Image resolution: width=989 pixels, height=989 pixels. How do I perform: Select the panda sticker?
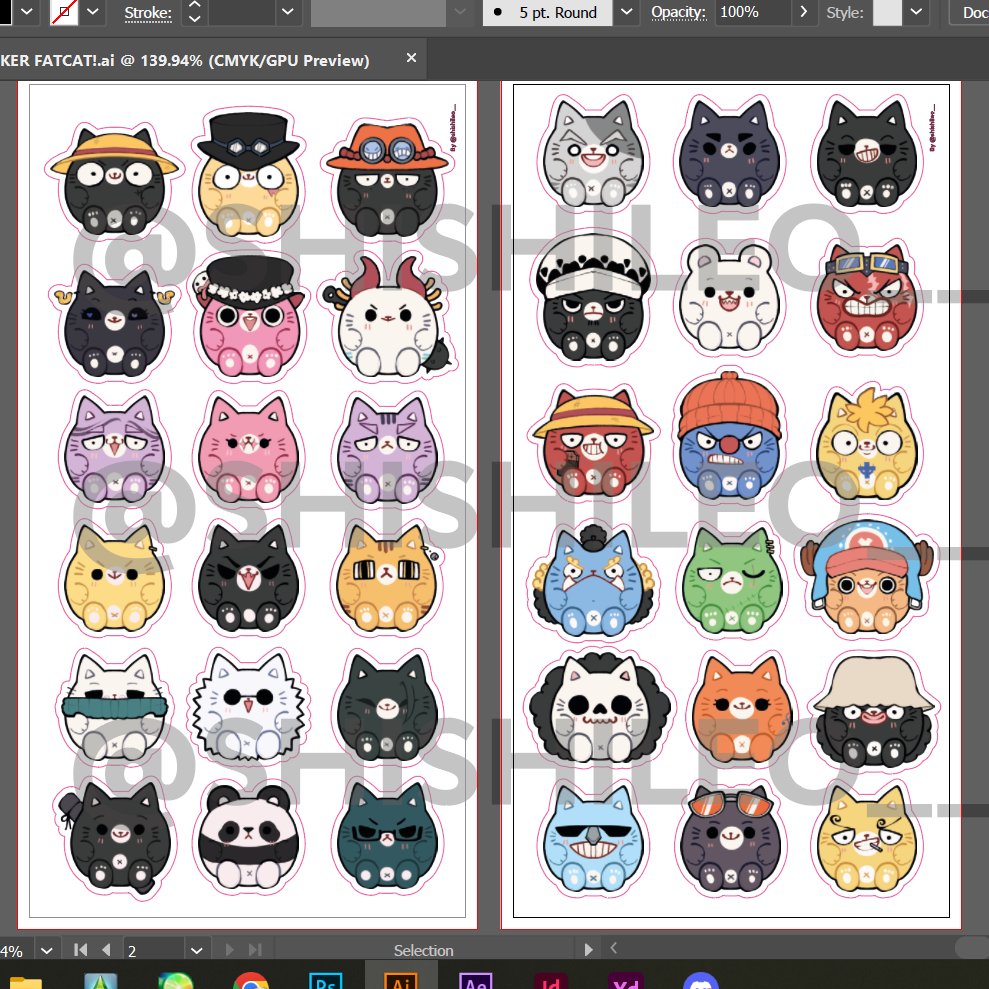[x=249, y=838]
